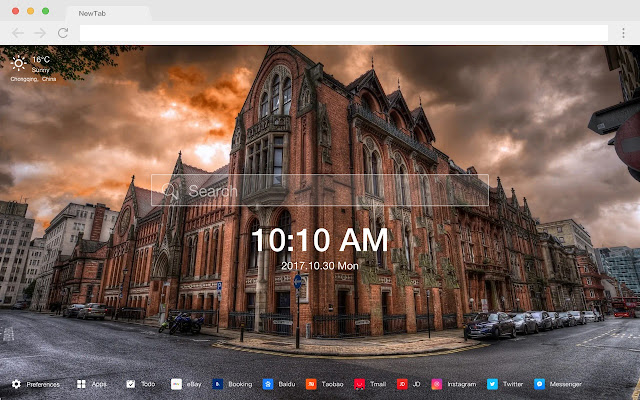Click inside the Search box
640x400 pixels.
320,190
